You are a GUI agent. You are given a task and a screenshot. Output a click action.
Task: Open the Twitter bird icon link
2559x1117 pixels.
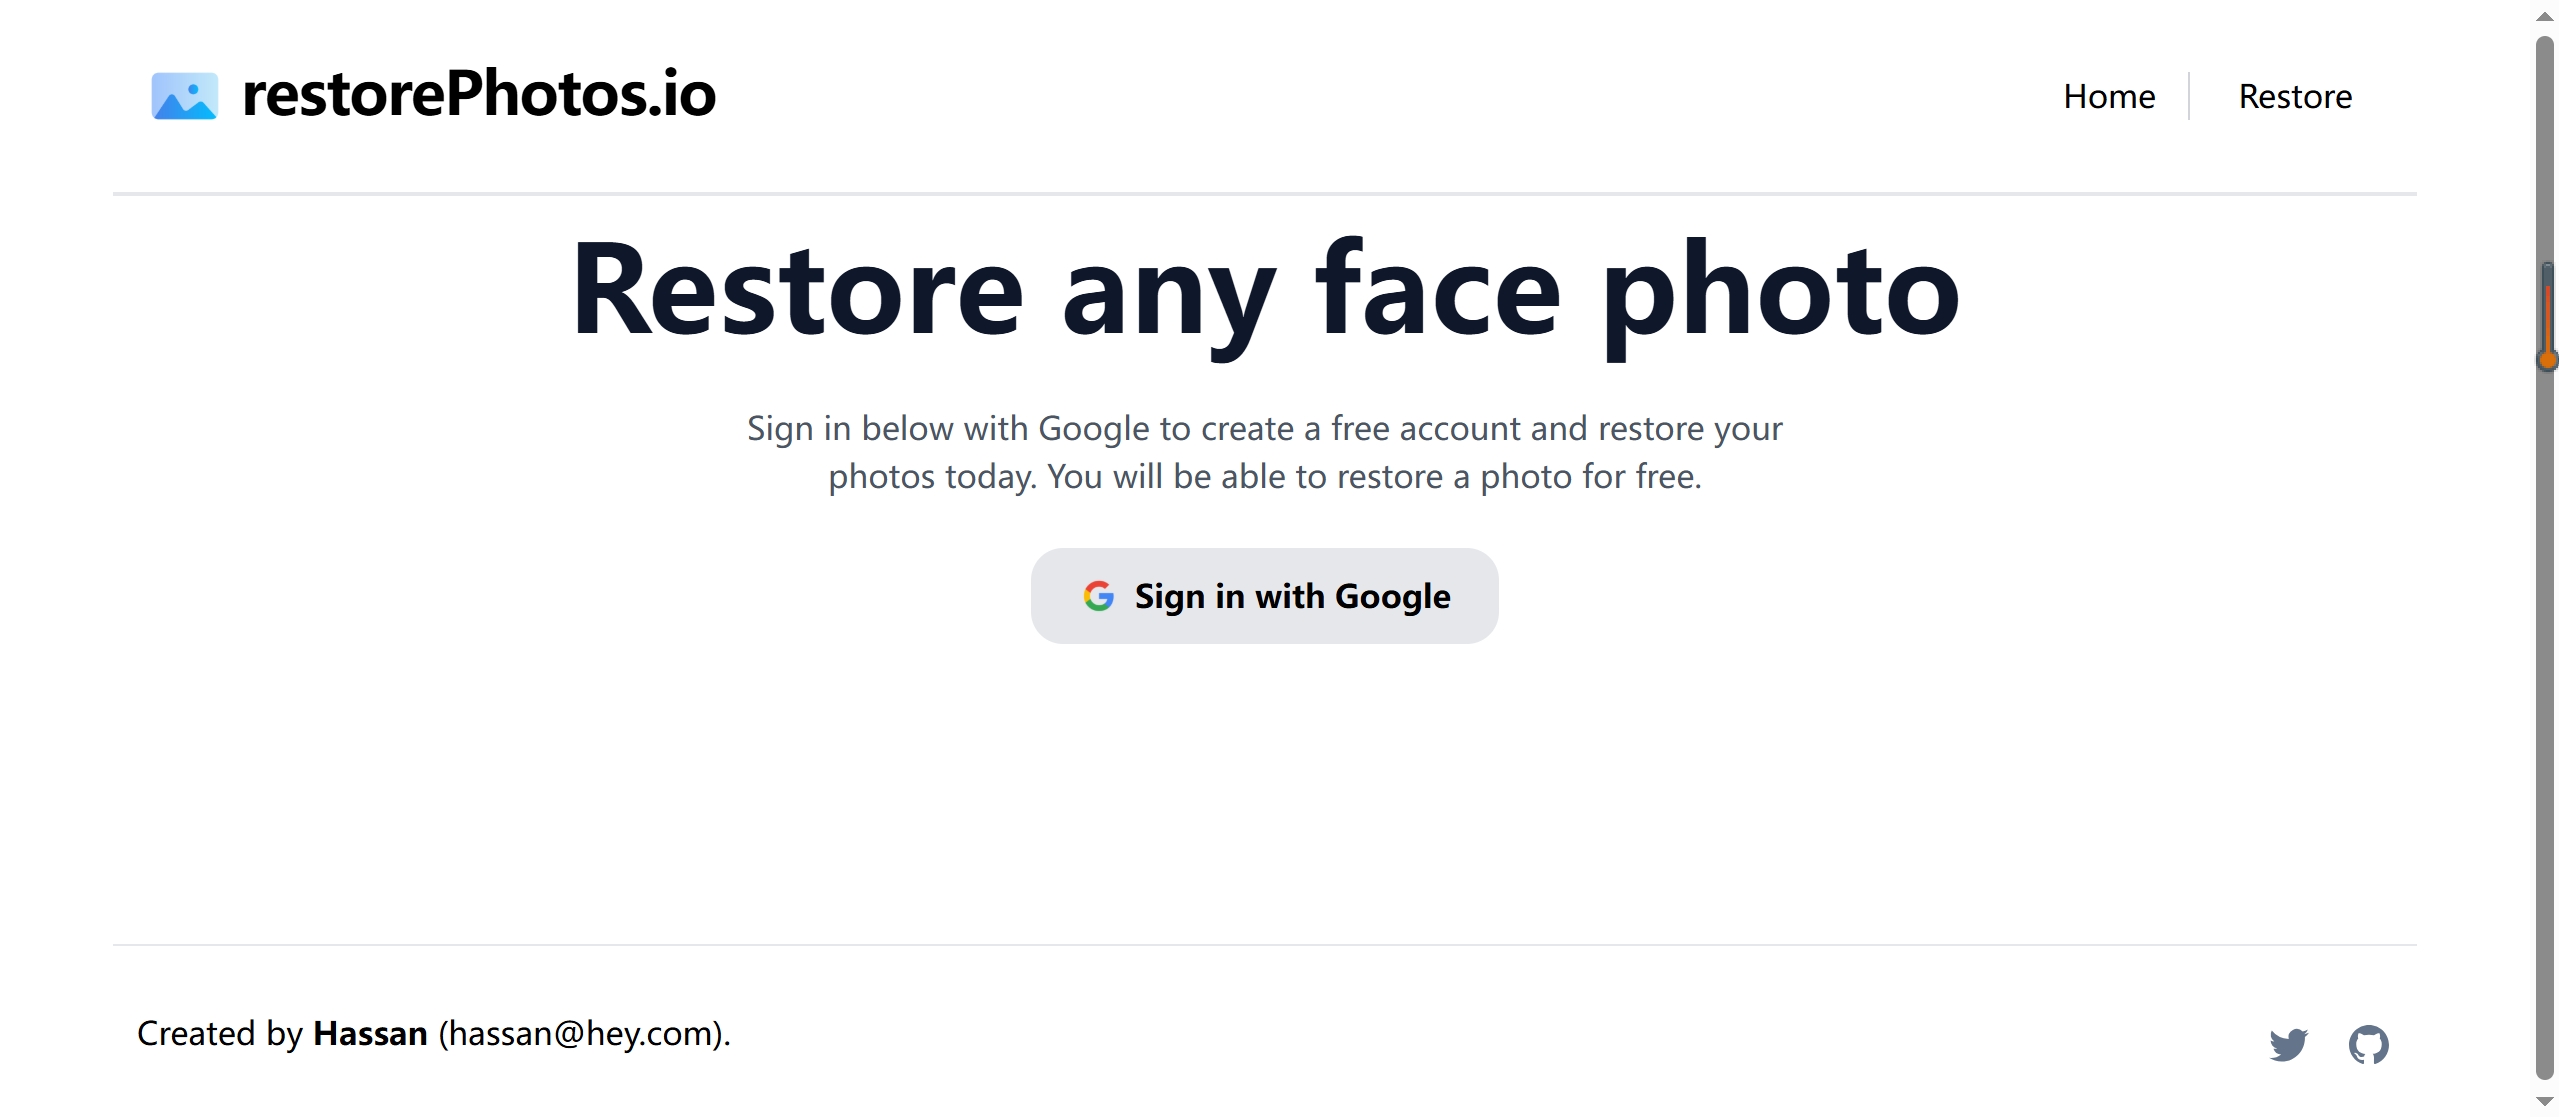(x=2288, y=1044)
